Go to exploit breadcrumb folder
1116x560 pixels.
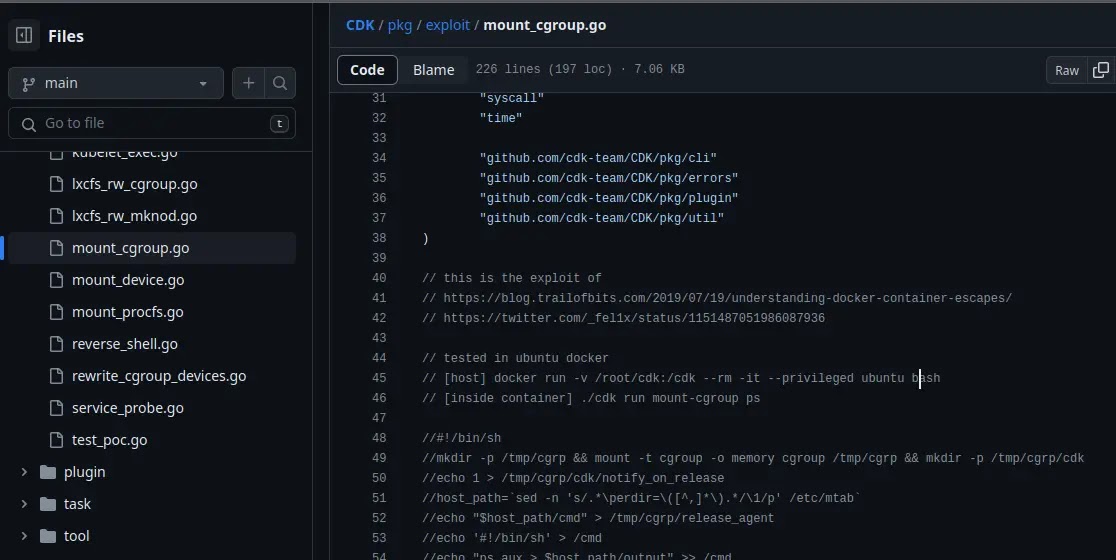coord(448,25)
